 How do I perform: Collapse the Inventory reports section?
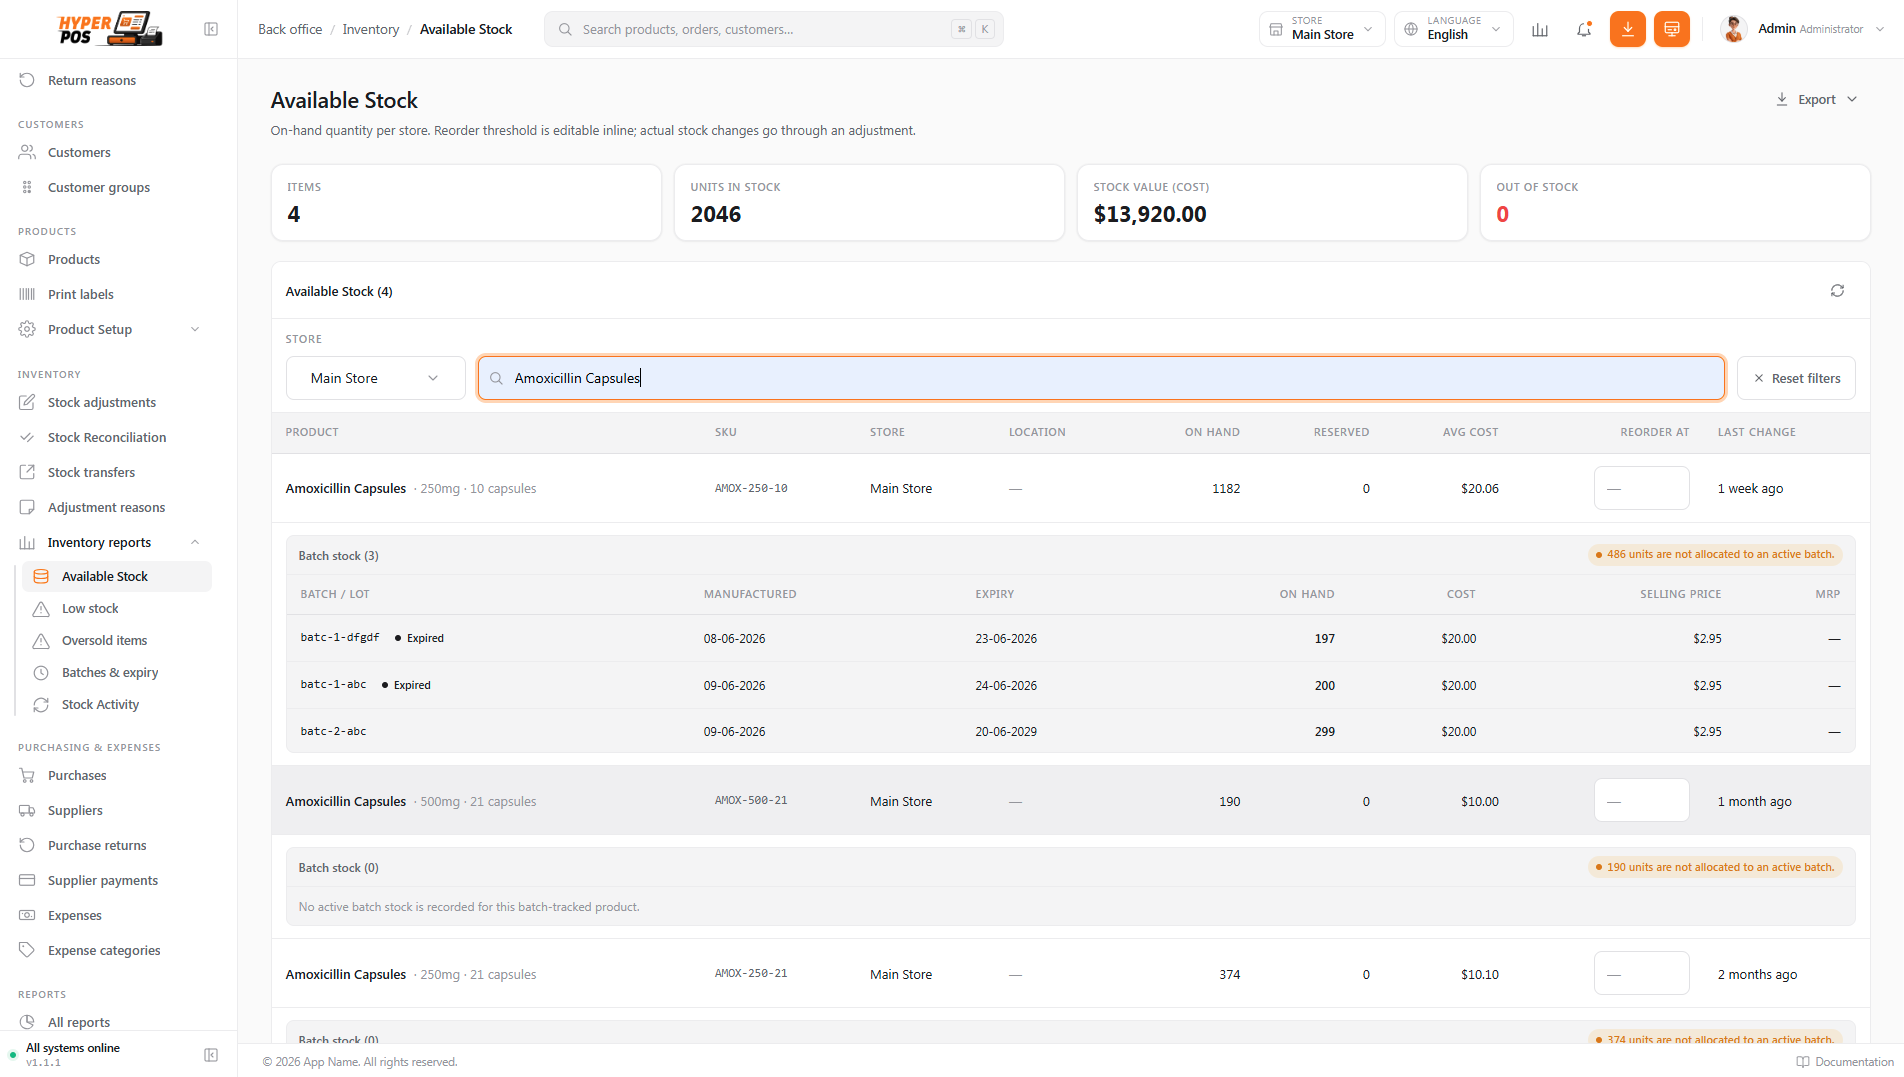click(110, 542)
